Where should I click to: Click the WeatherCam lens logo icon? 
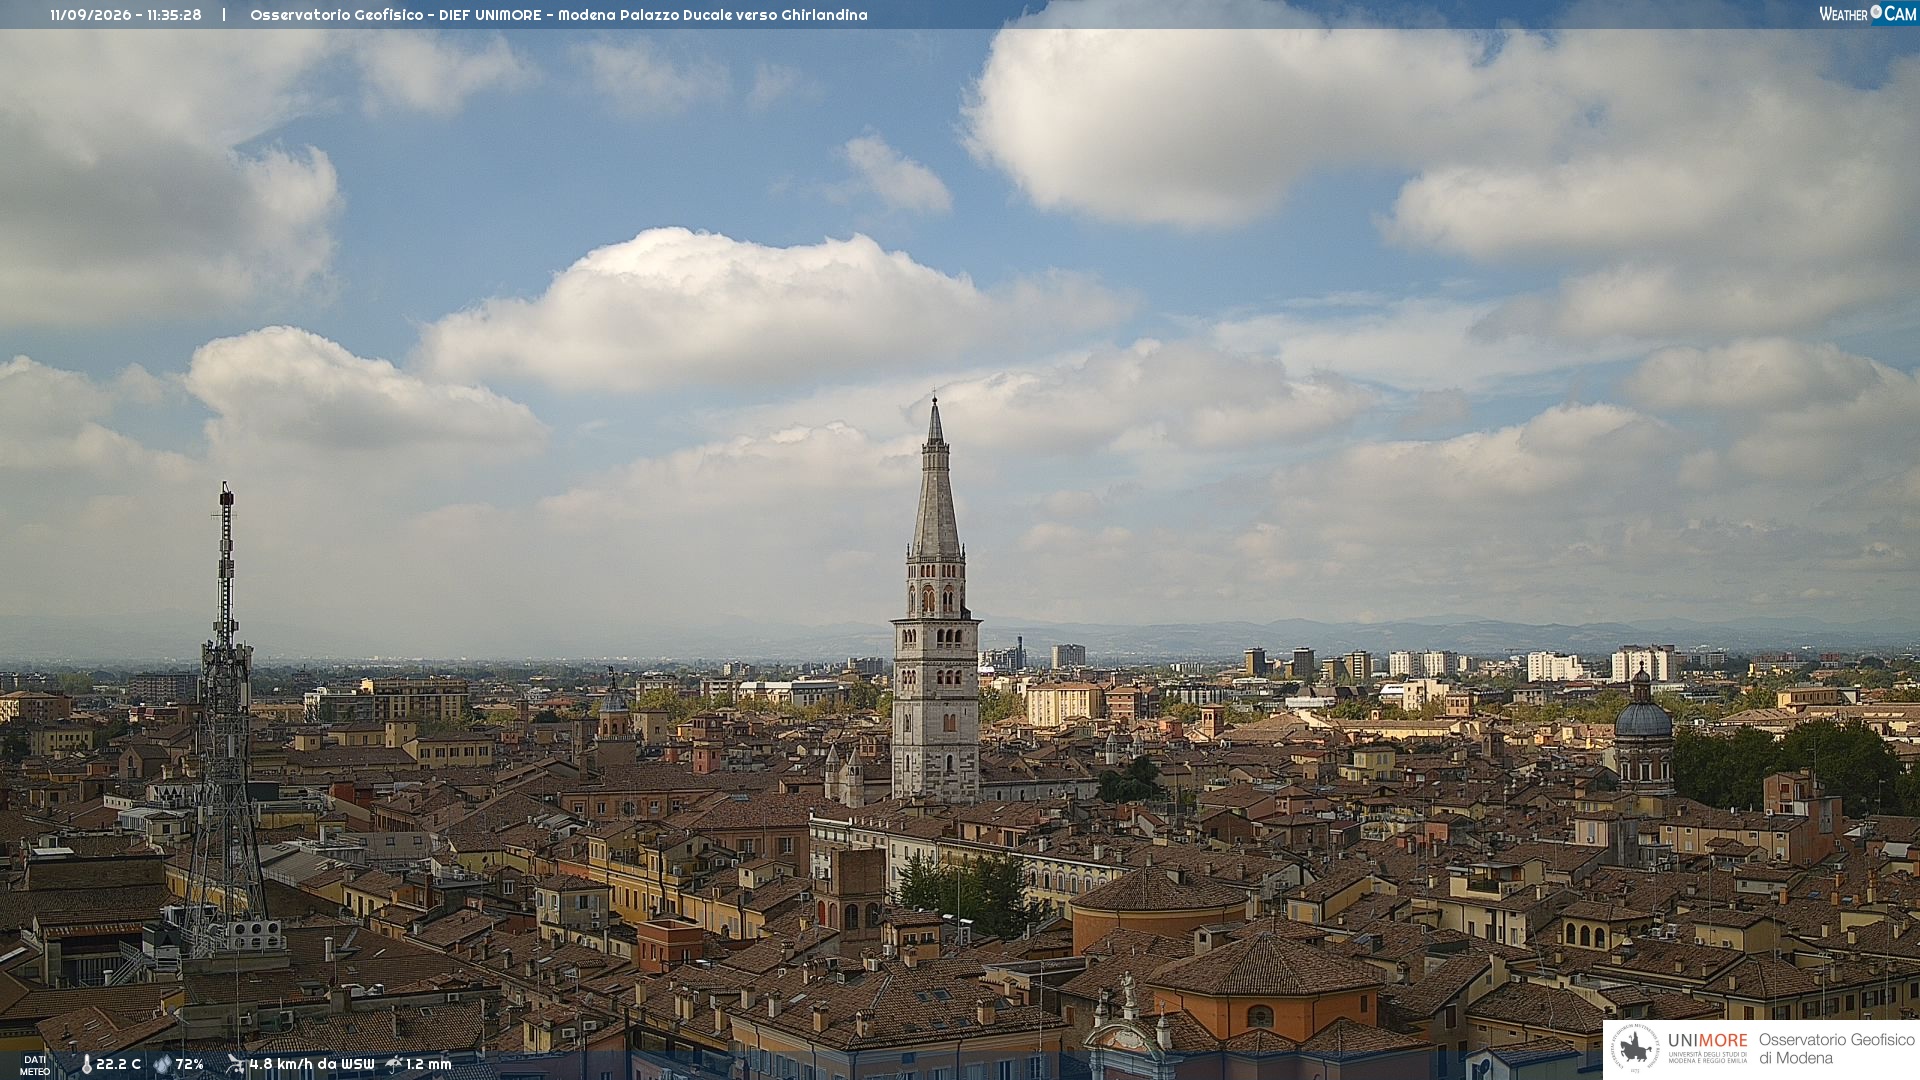coord(1876,13)
